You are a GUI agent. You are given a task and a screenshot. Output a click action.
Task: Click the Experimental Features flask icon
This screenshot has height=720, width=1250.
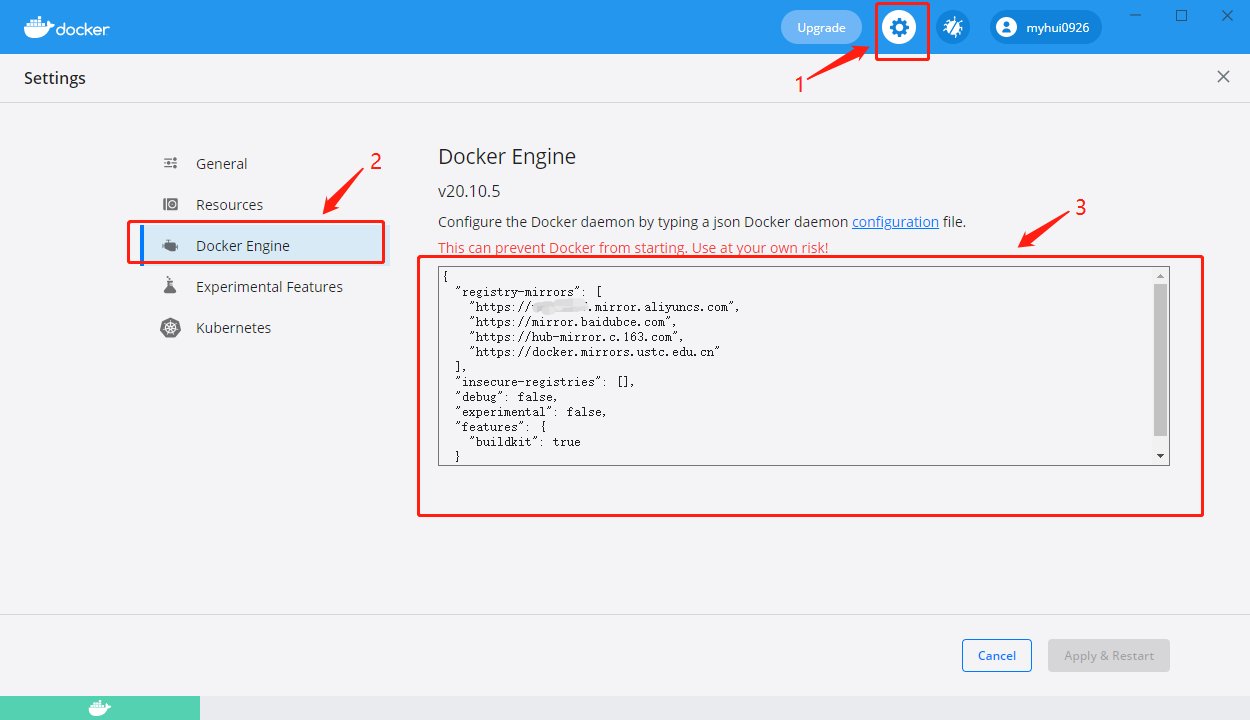(x=169, y=286)
